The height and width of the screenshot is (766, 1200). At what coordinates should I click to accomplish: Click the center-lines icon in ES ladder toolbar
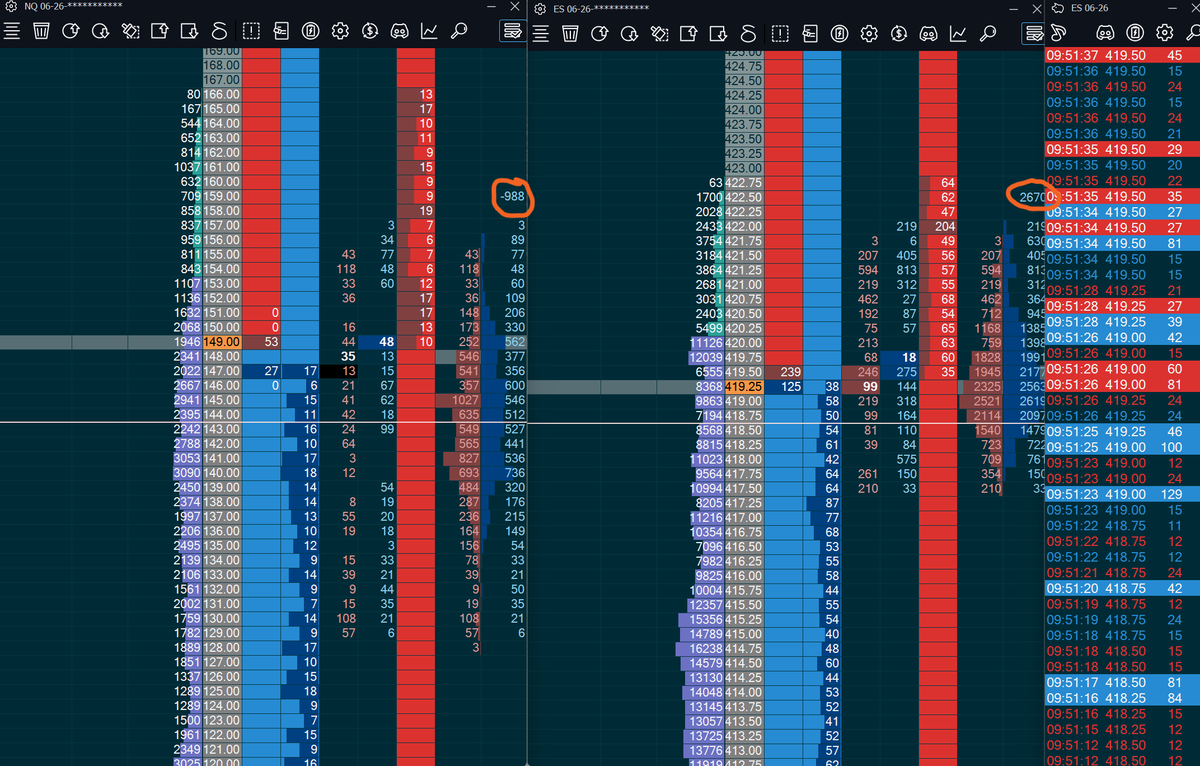click(x=541, y=32)
